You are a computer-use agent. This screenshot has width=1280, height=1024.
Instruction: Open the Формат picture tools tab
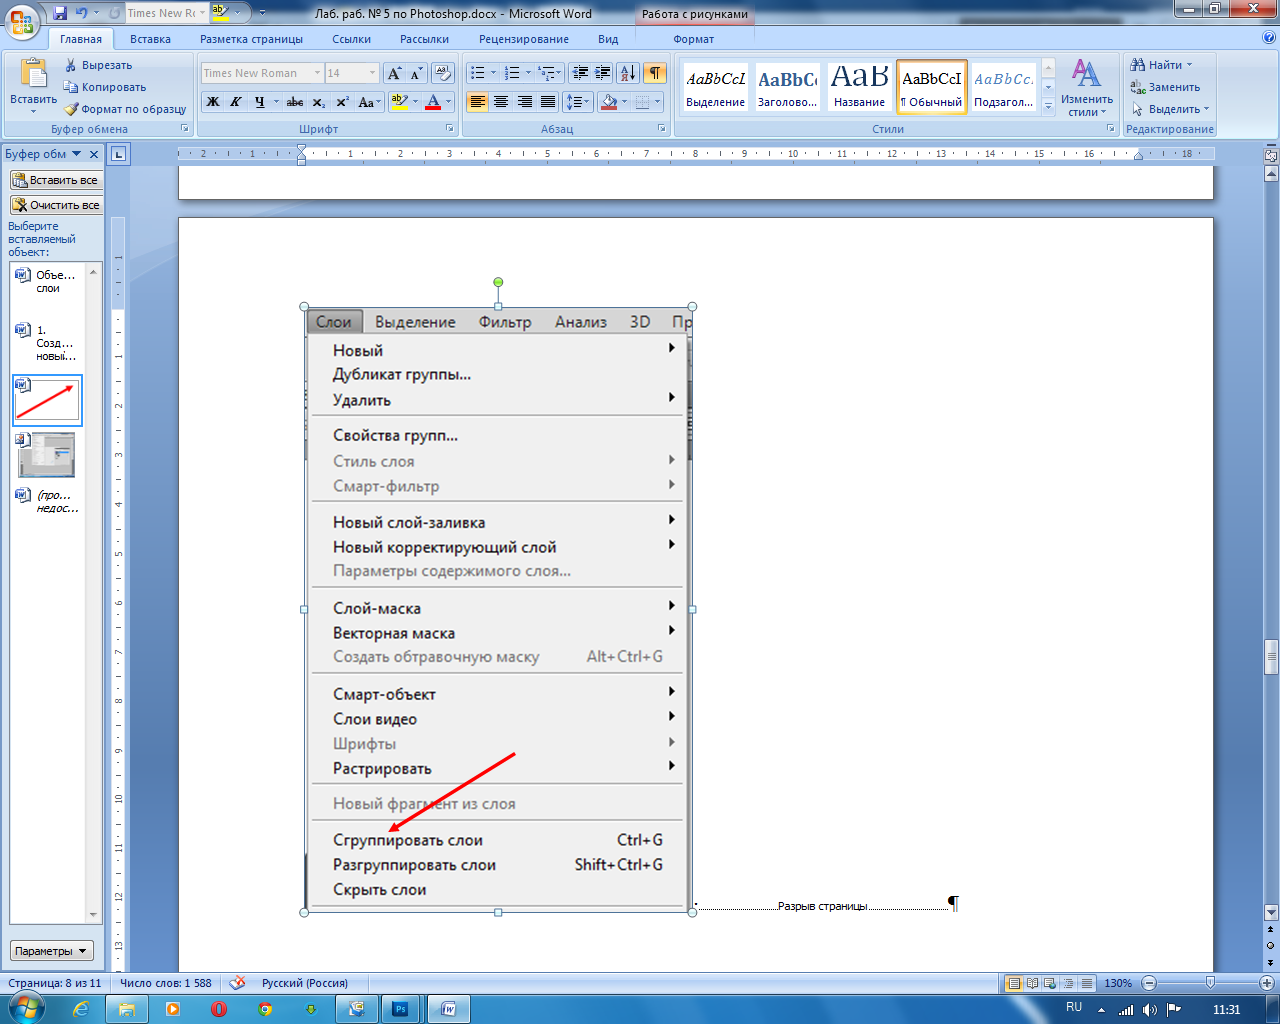point(694,39)
